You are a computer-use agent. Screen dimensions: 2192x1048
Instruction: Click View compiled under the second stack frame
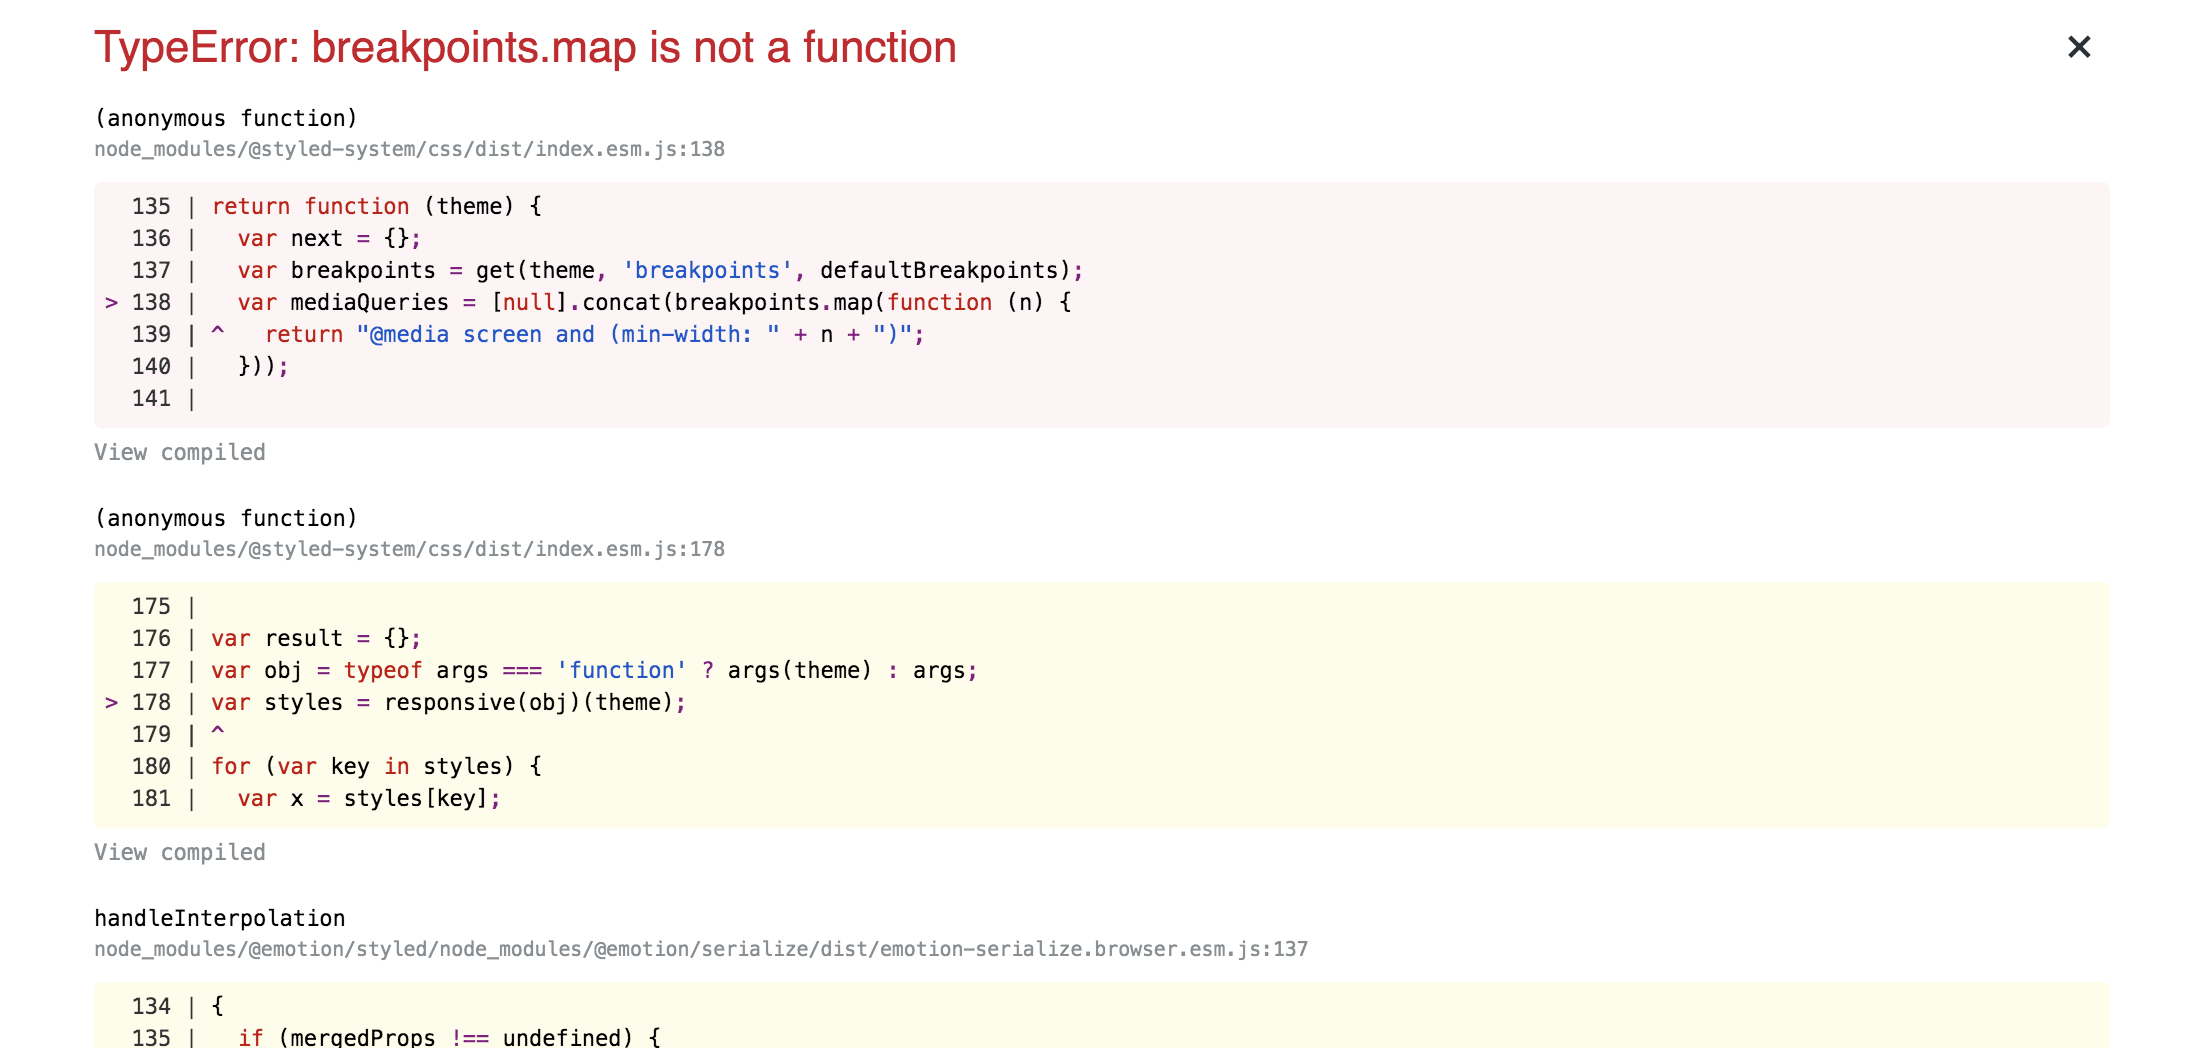(x=180, y=852)
